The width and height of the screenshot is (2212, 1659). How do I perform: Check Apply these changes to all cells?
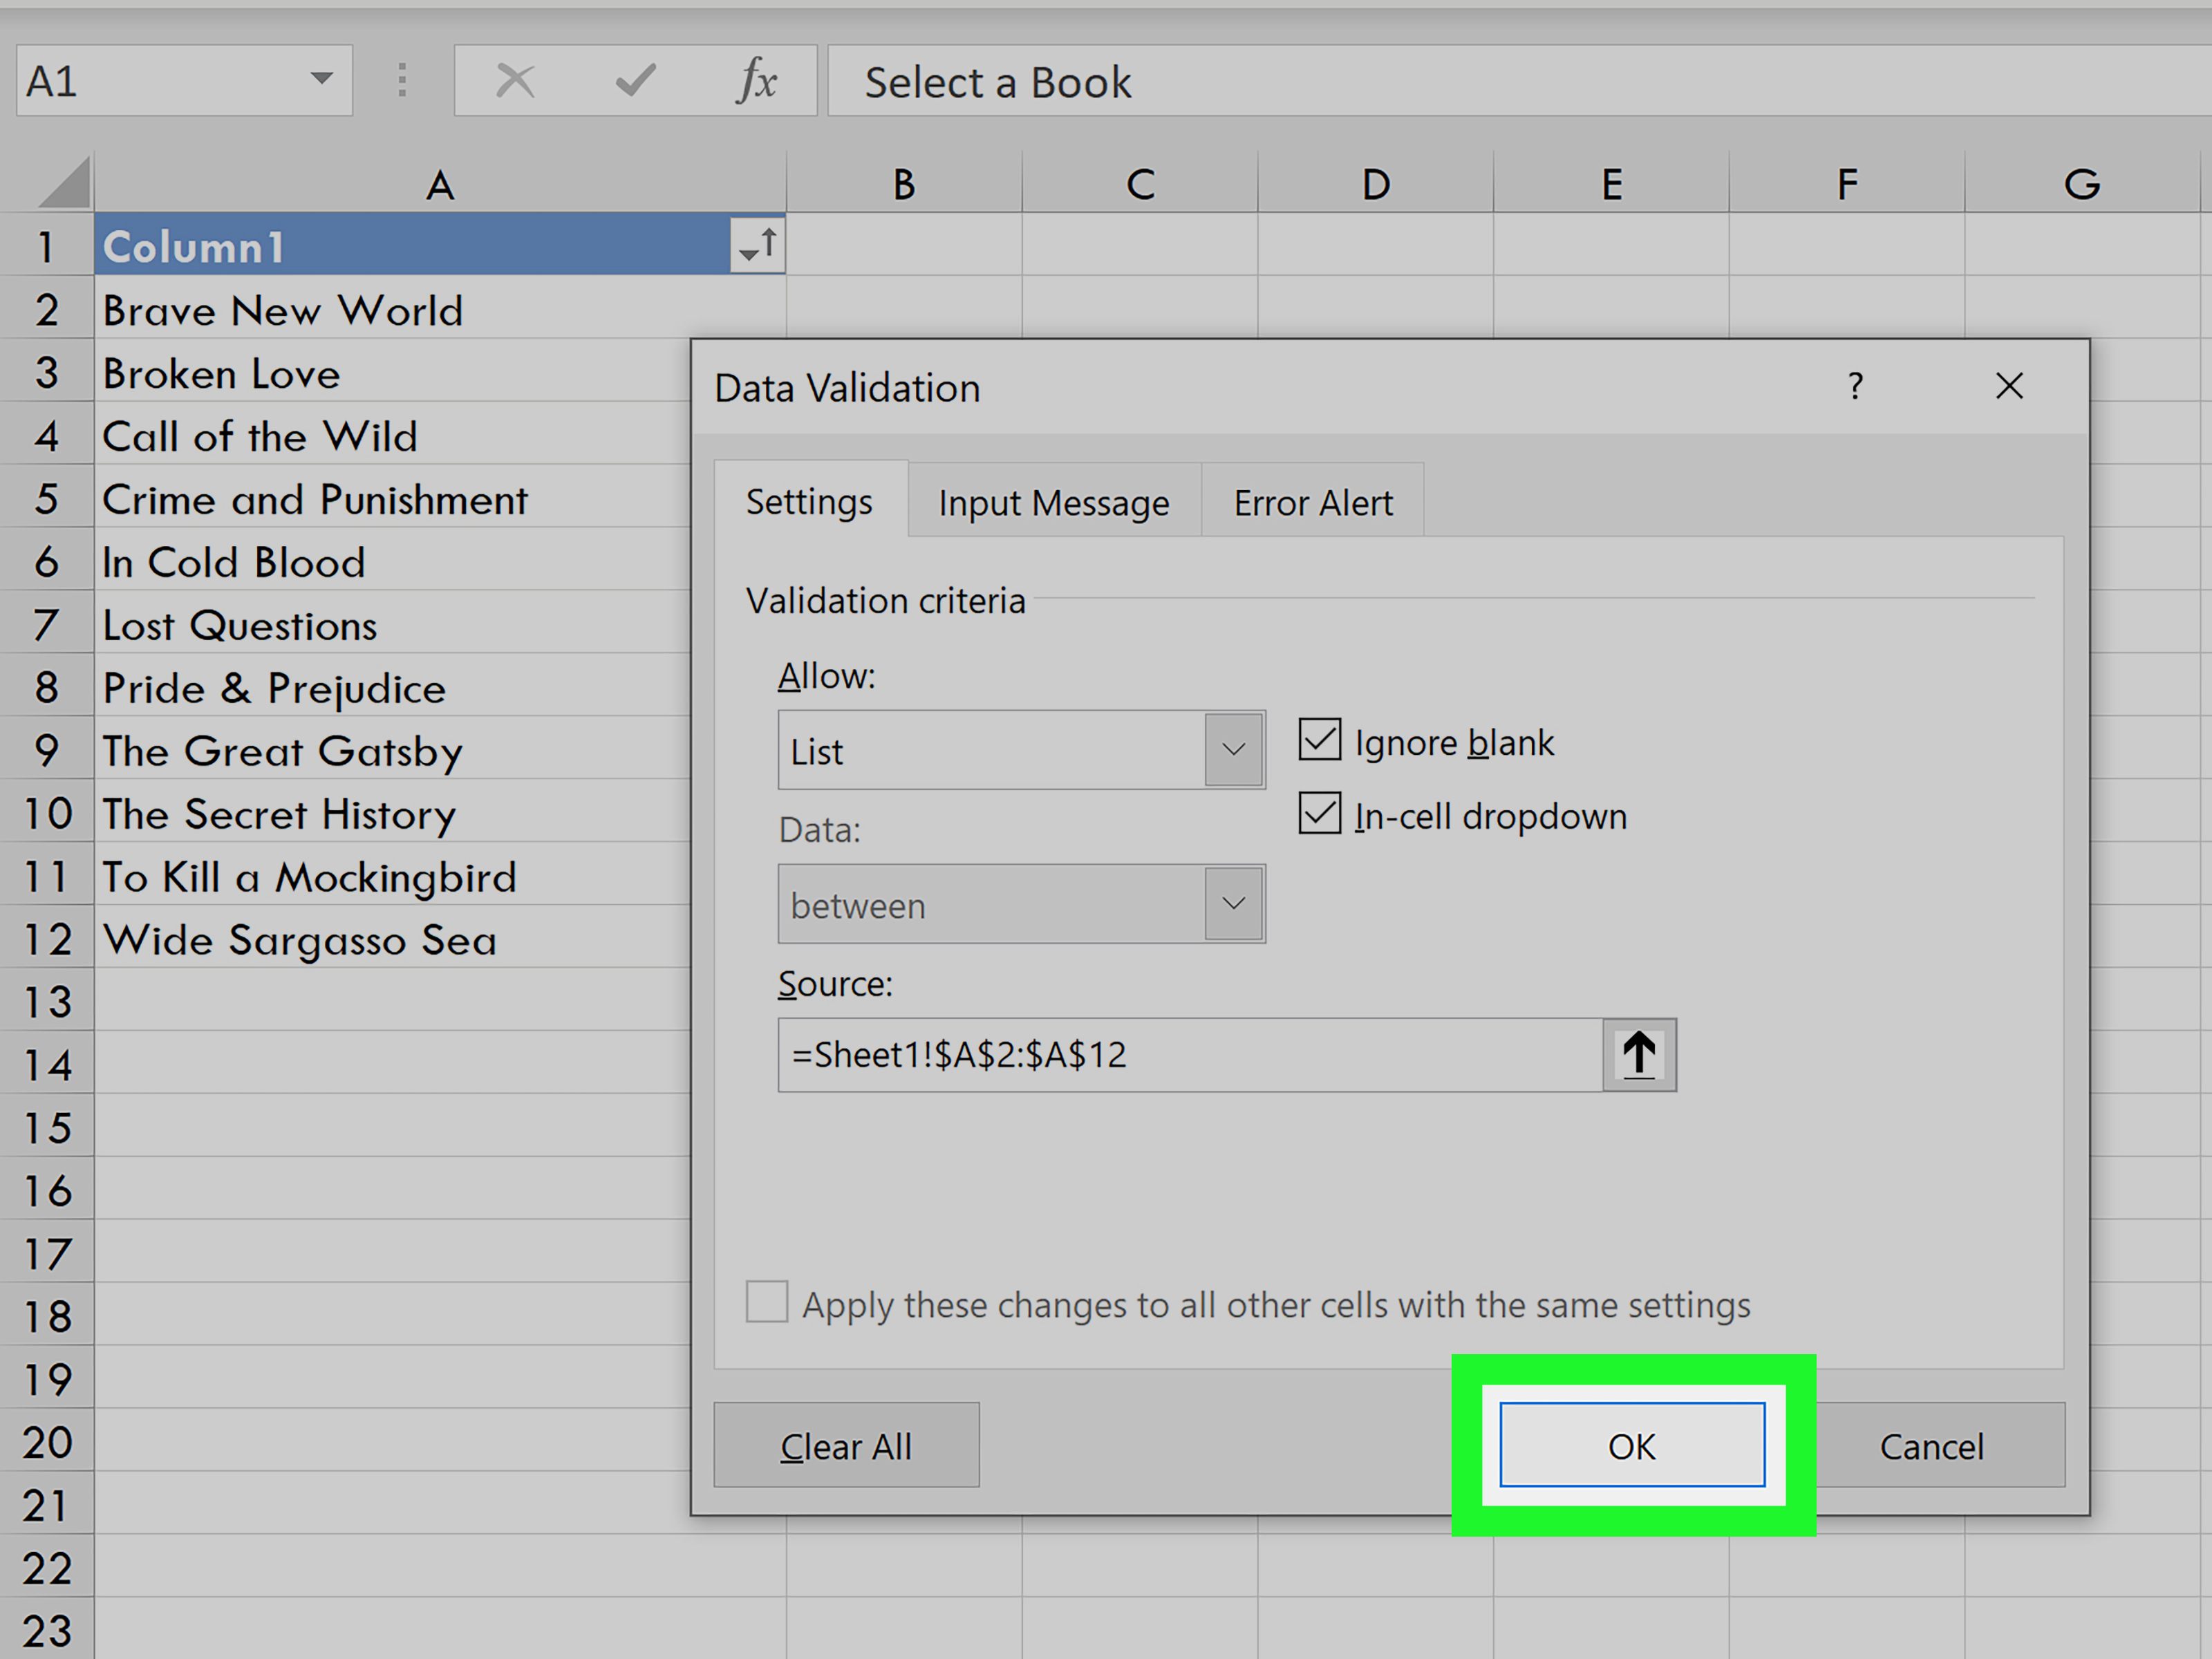pos(767,1302)
